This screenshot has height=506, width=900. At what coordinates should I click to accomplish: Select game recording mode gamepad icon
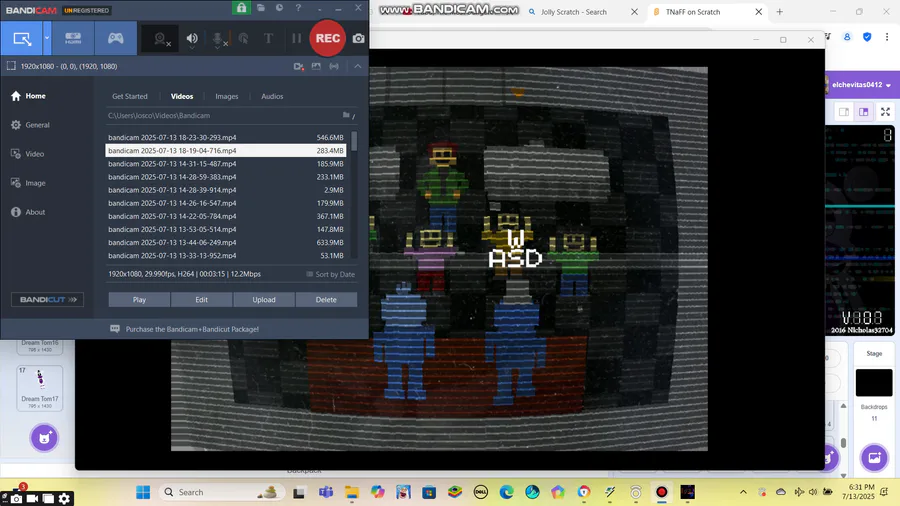click(115, 38)
